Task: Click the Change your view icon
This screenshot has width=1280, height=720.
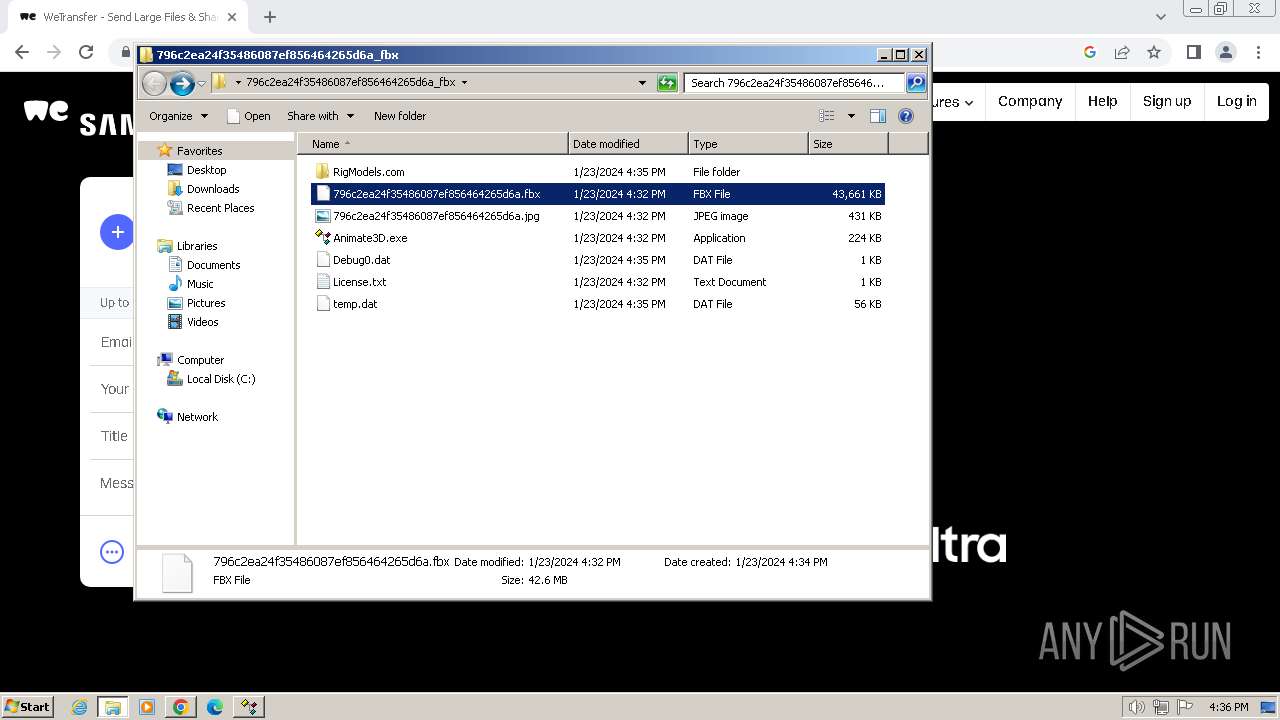Action: [826, 116]
